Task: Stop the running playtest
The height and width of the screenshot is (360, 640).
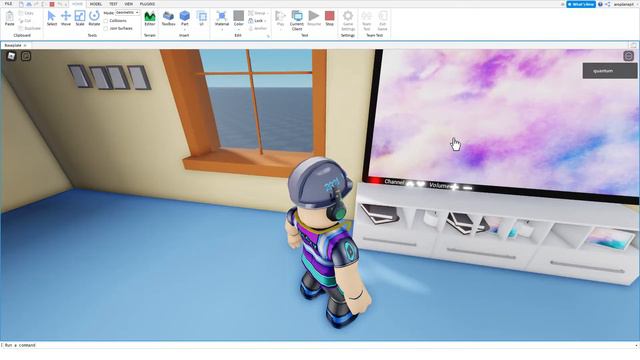Action: (329, 18)
